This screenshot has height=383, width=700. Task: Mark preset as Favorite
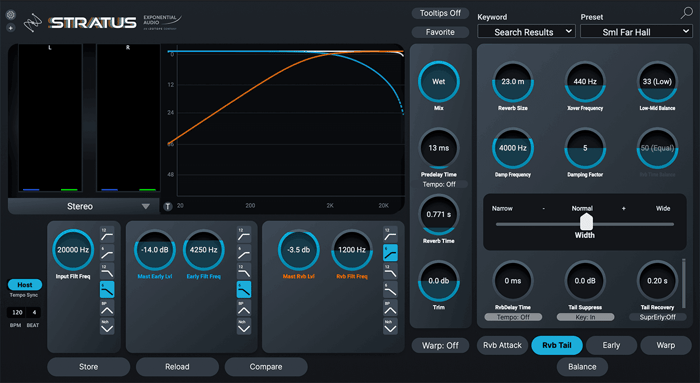click(440, 32)
